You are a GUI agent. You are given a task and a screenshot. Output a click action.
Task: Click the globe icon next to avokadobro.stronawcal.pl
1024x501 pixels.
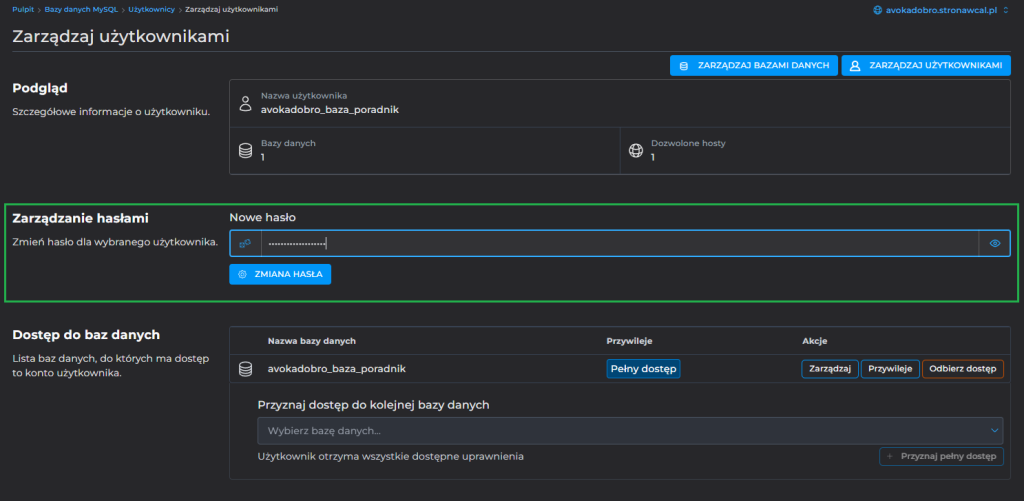[x=877, y=9]
